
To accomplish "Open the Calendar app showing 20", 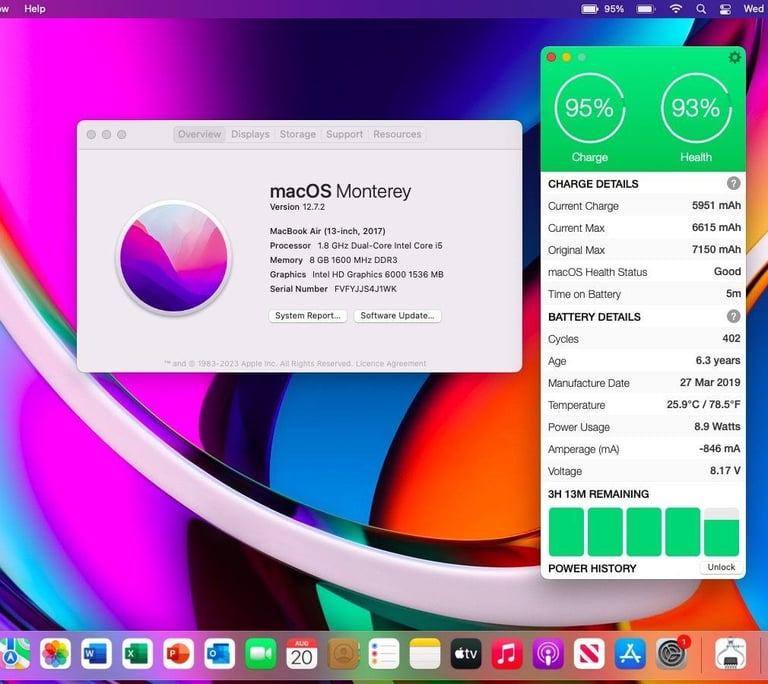I will pos(302,654).
